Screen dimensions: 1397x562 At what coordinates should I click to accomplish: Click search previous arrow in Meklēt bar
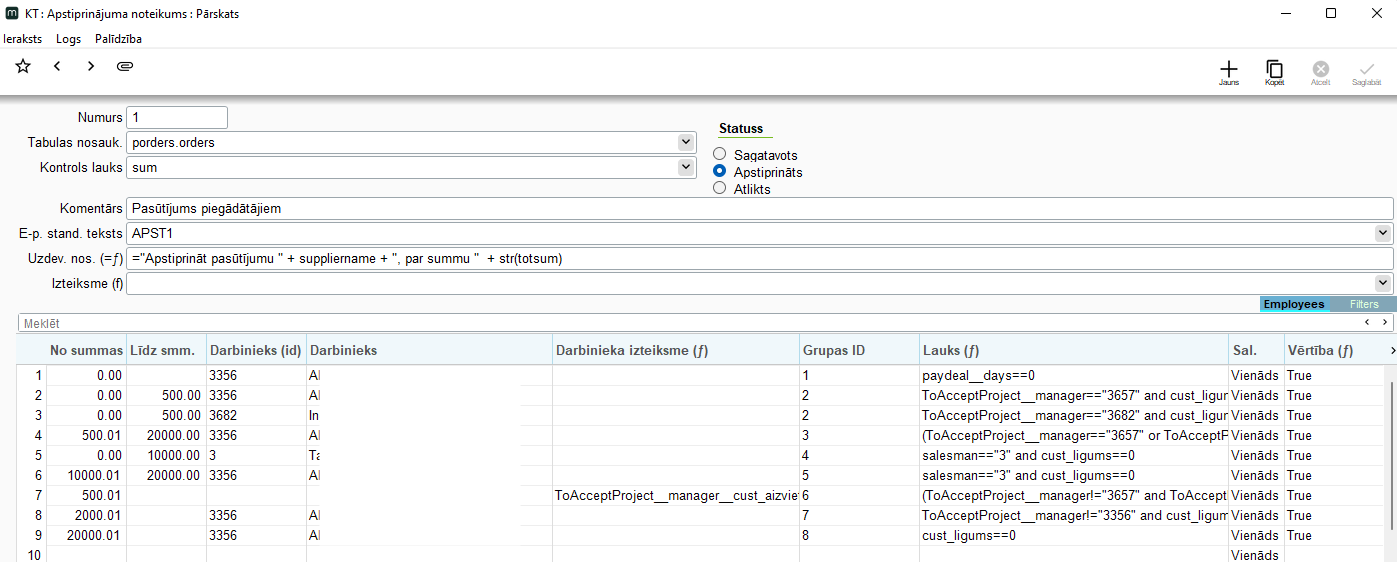click(x=1369, y=323)
